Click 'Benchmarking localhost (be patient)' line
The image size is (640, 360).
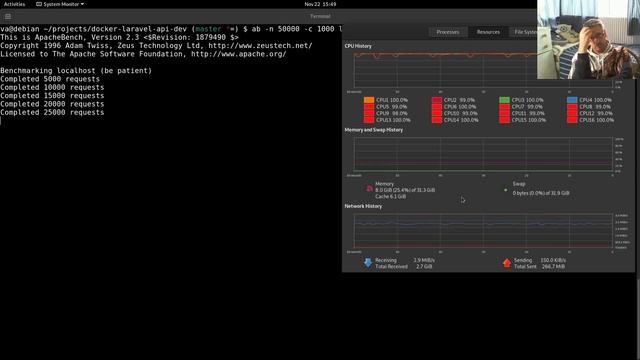click(x=76, y=71)
